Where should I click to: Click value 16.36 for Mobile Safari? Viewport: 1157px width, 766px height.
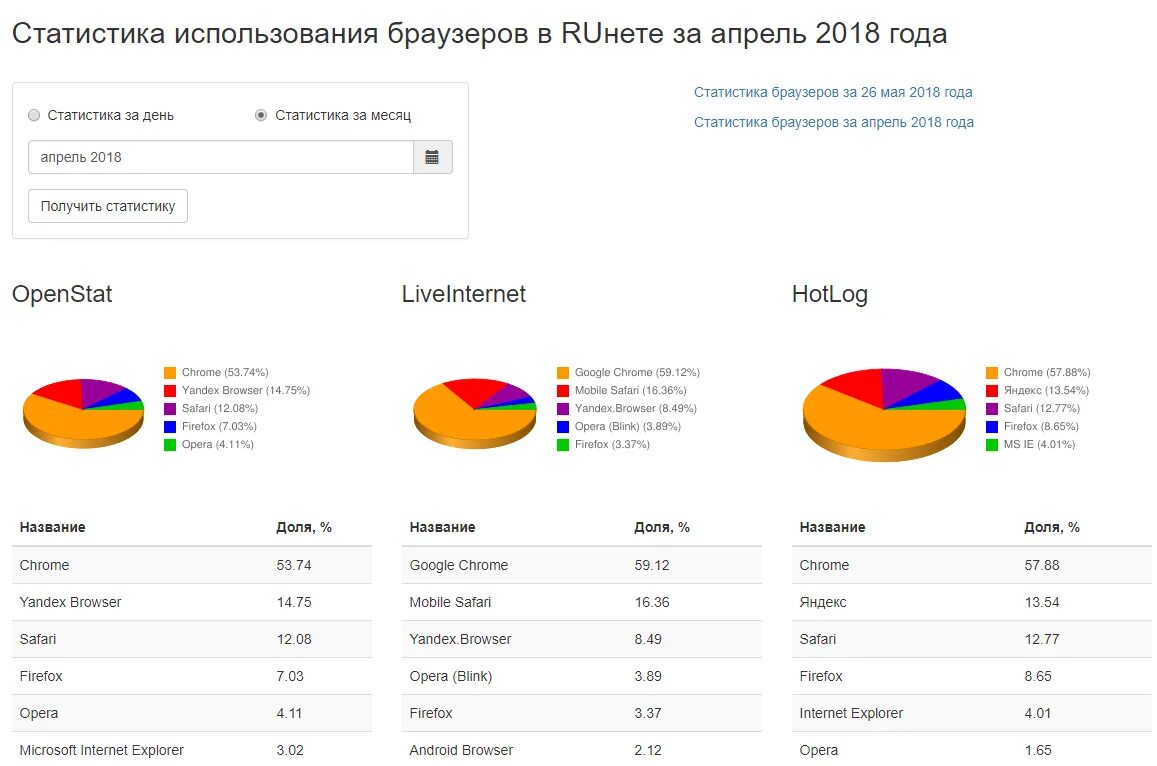pos(652,602)
